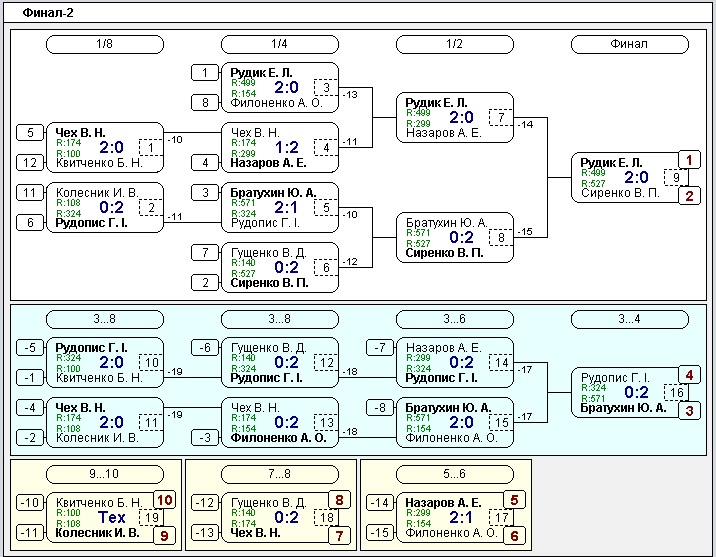Click dashed match number 19 in 9...10 match
This screenshot has height=557, width=716.
coord(151,517)
